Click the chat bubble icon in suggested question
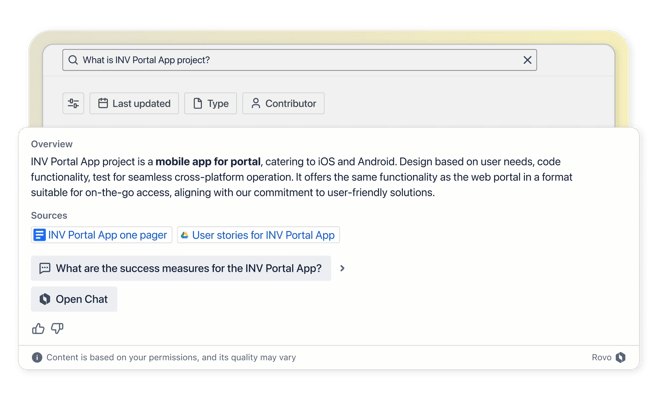This screenshot has height=400, width=658. pos(45,268)
